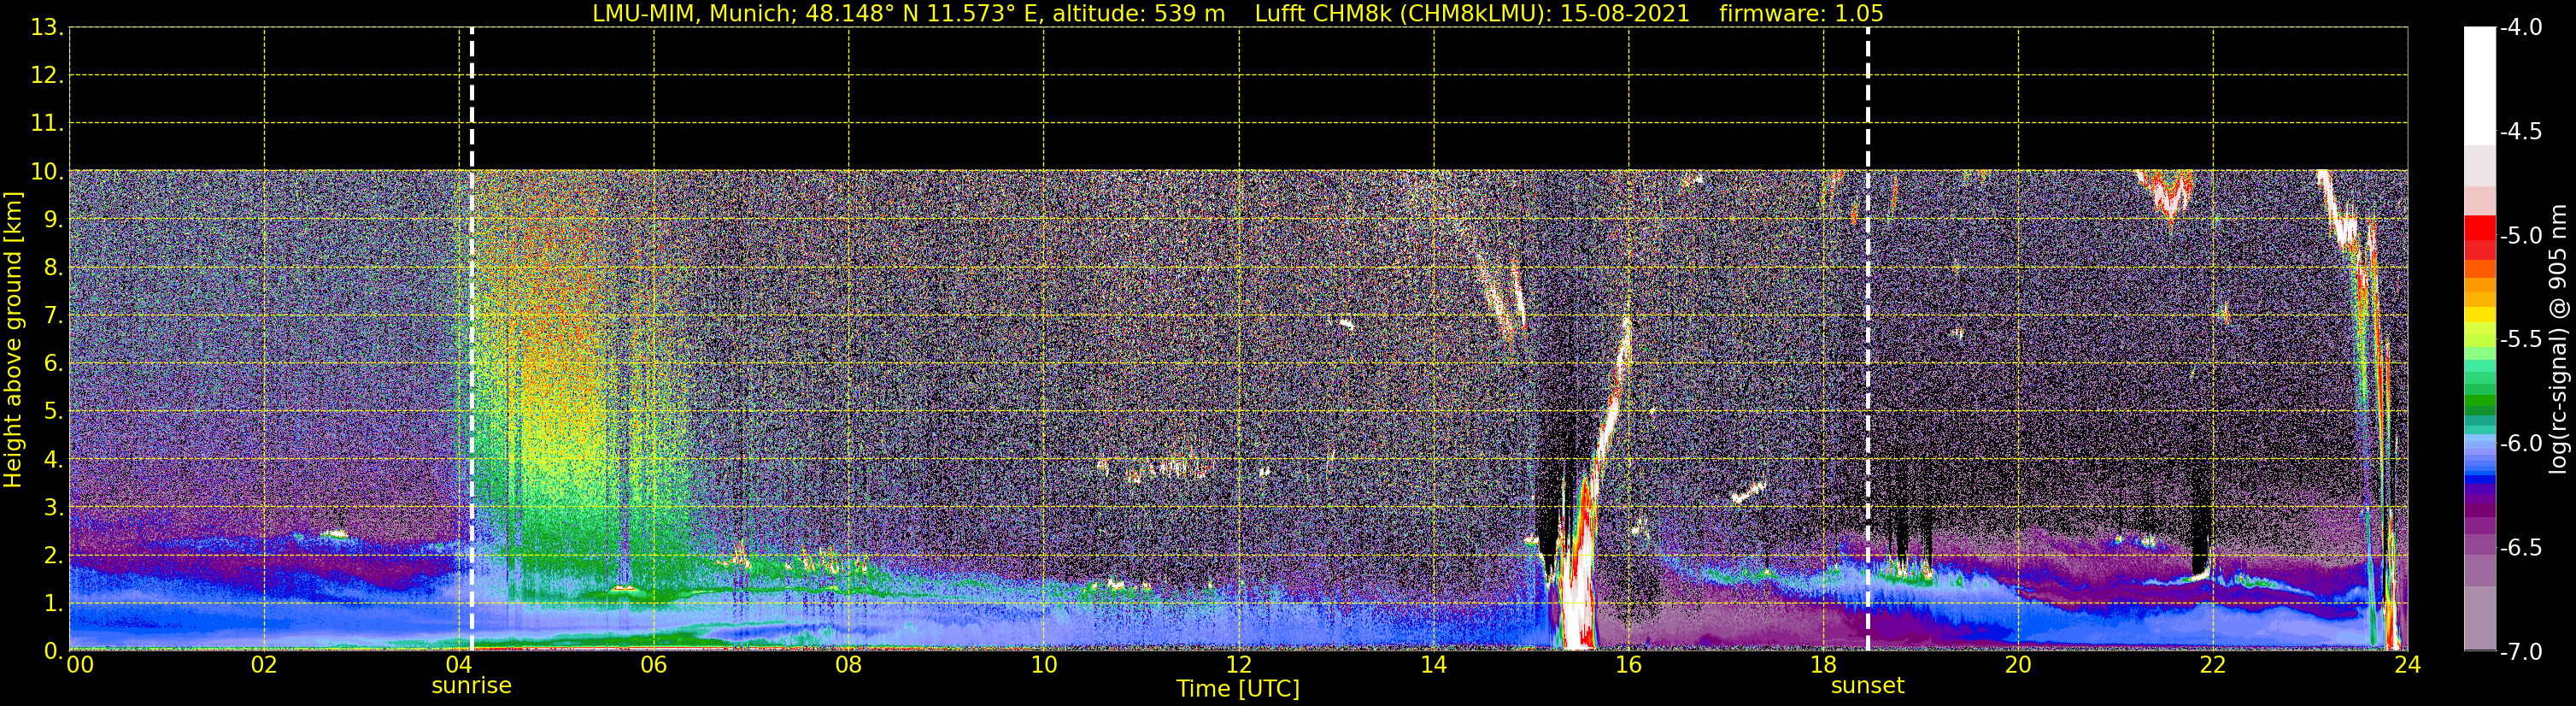Click the '16' time tick label
2576x706 pixels.
[1628, 665]
